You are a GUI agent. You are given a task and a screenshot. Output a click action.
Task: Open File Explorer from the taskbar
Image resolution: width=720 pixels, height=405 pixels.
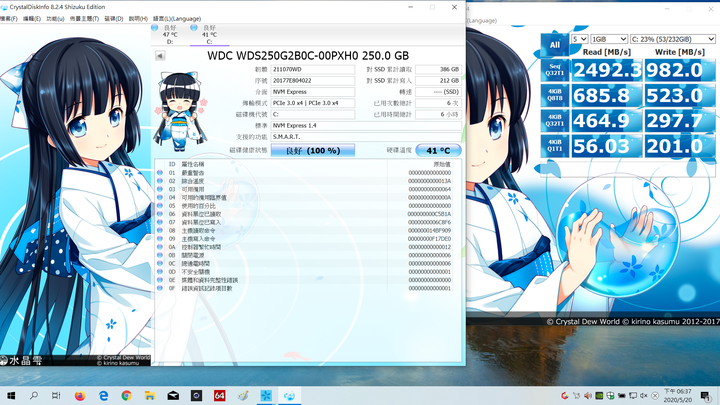point(150,395)
